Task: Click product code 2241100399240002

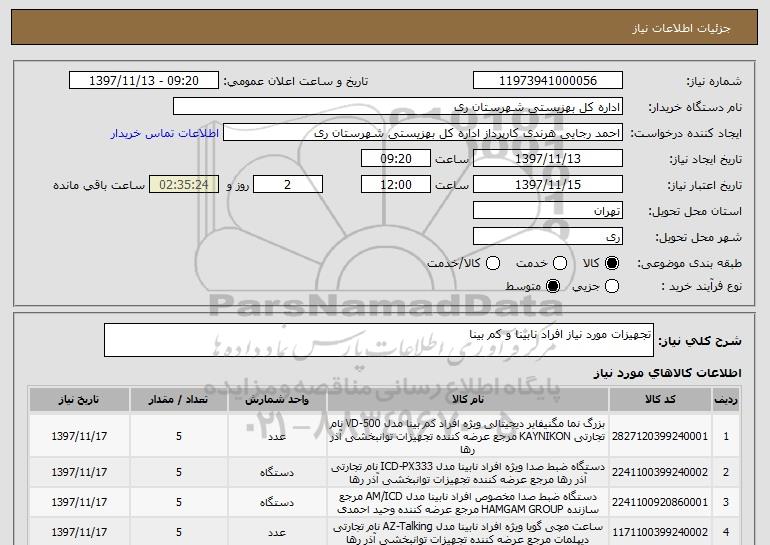Action: pos(660,472)
